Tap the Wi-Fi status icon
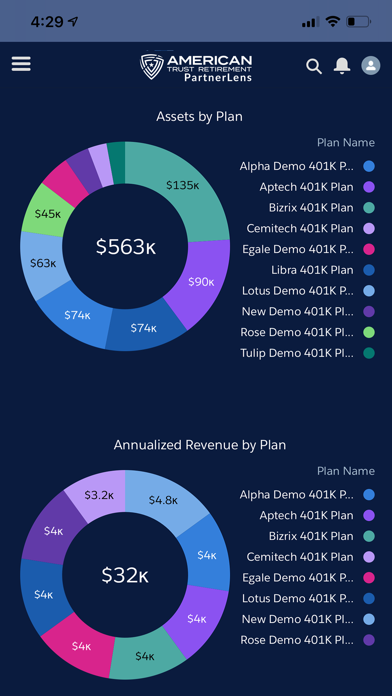Image resolution: width=392 pixels, height=696 pixels. (333, 21)
